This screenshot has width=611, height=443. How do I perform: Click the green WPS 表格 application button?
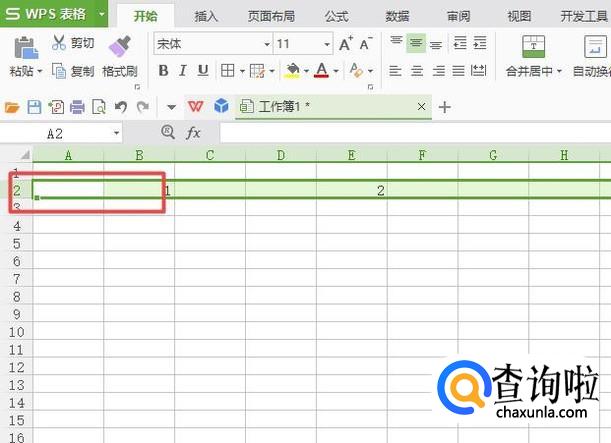[x=48, y=14]
